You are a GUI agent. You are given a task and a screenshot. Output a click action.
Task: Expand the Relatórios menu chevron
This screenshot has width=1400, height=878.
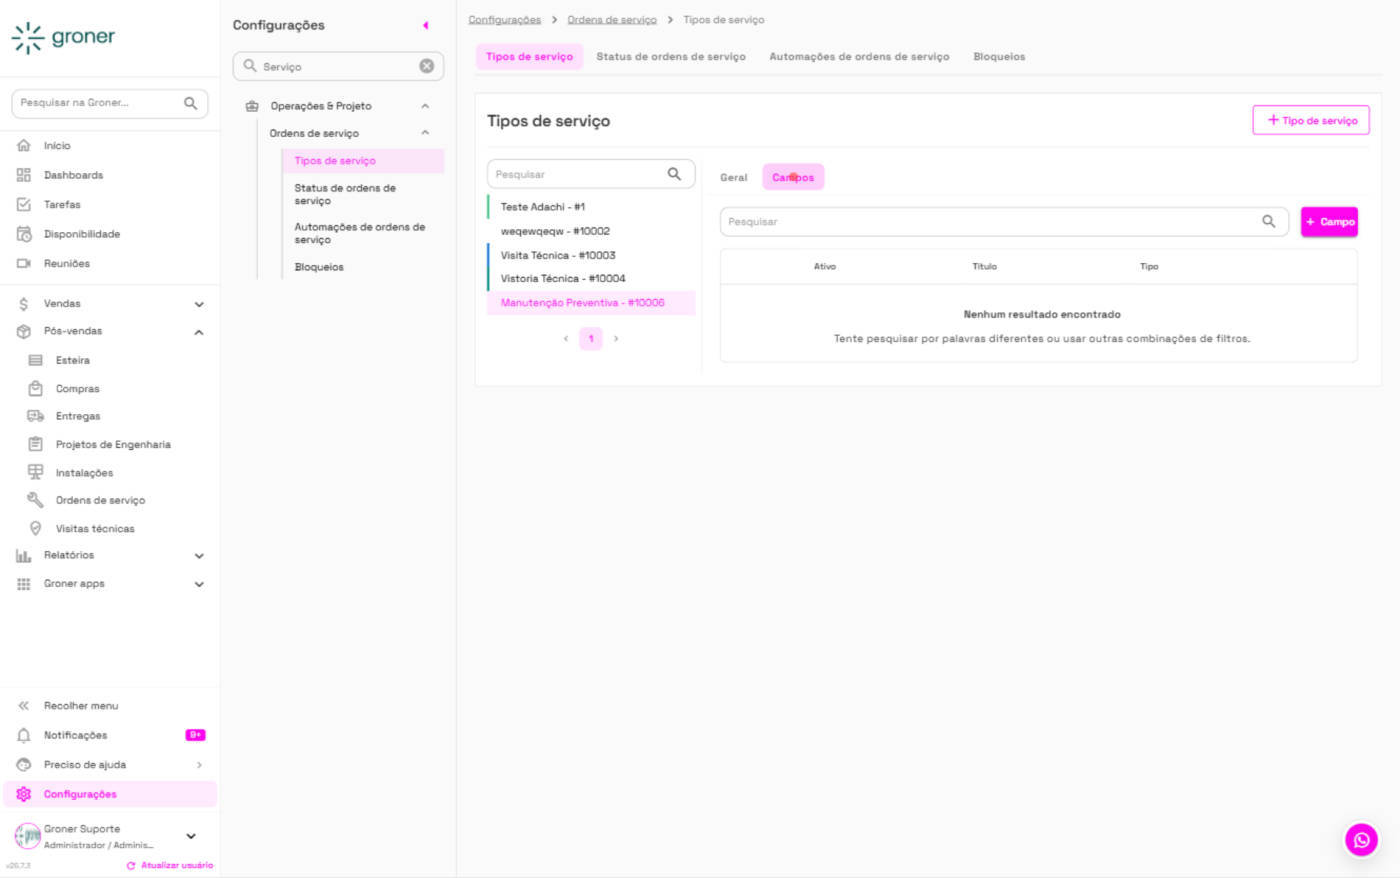tap(199, 556)
